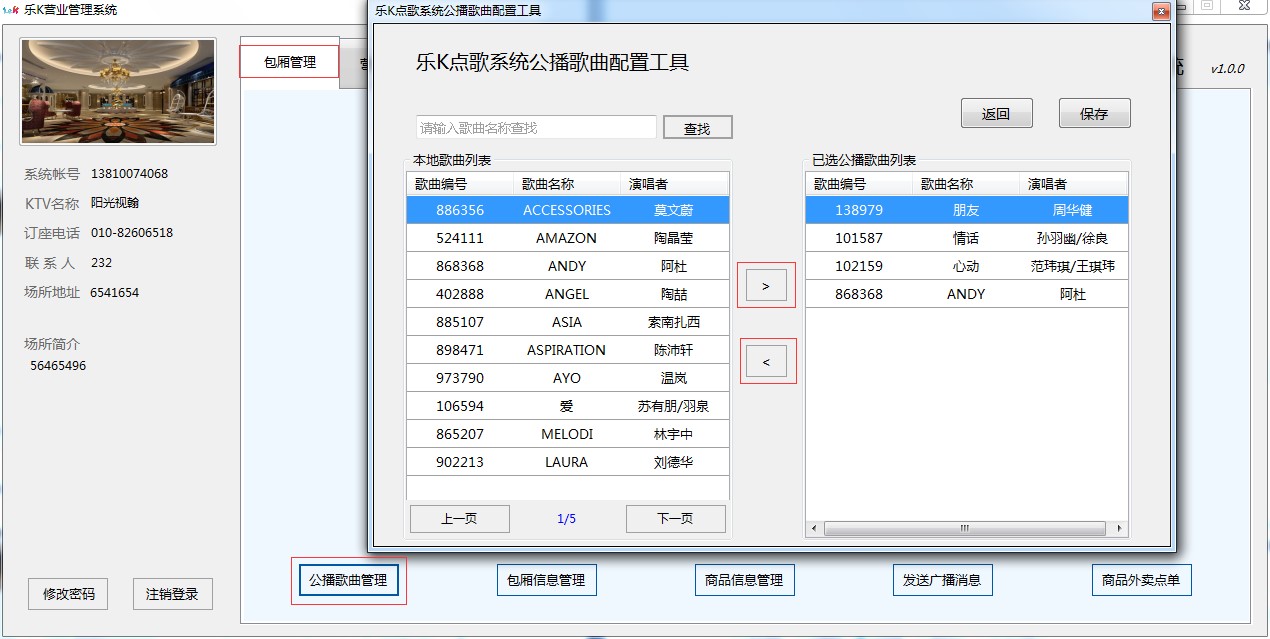
Task: Select the ASIA song row
Action: point(567,322)
